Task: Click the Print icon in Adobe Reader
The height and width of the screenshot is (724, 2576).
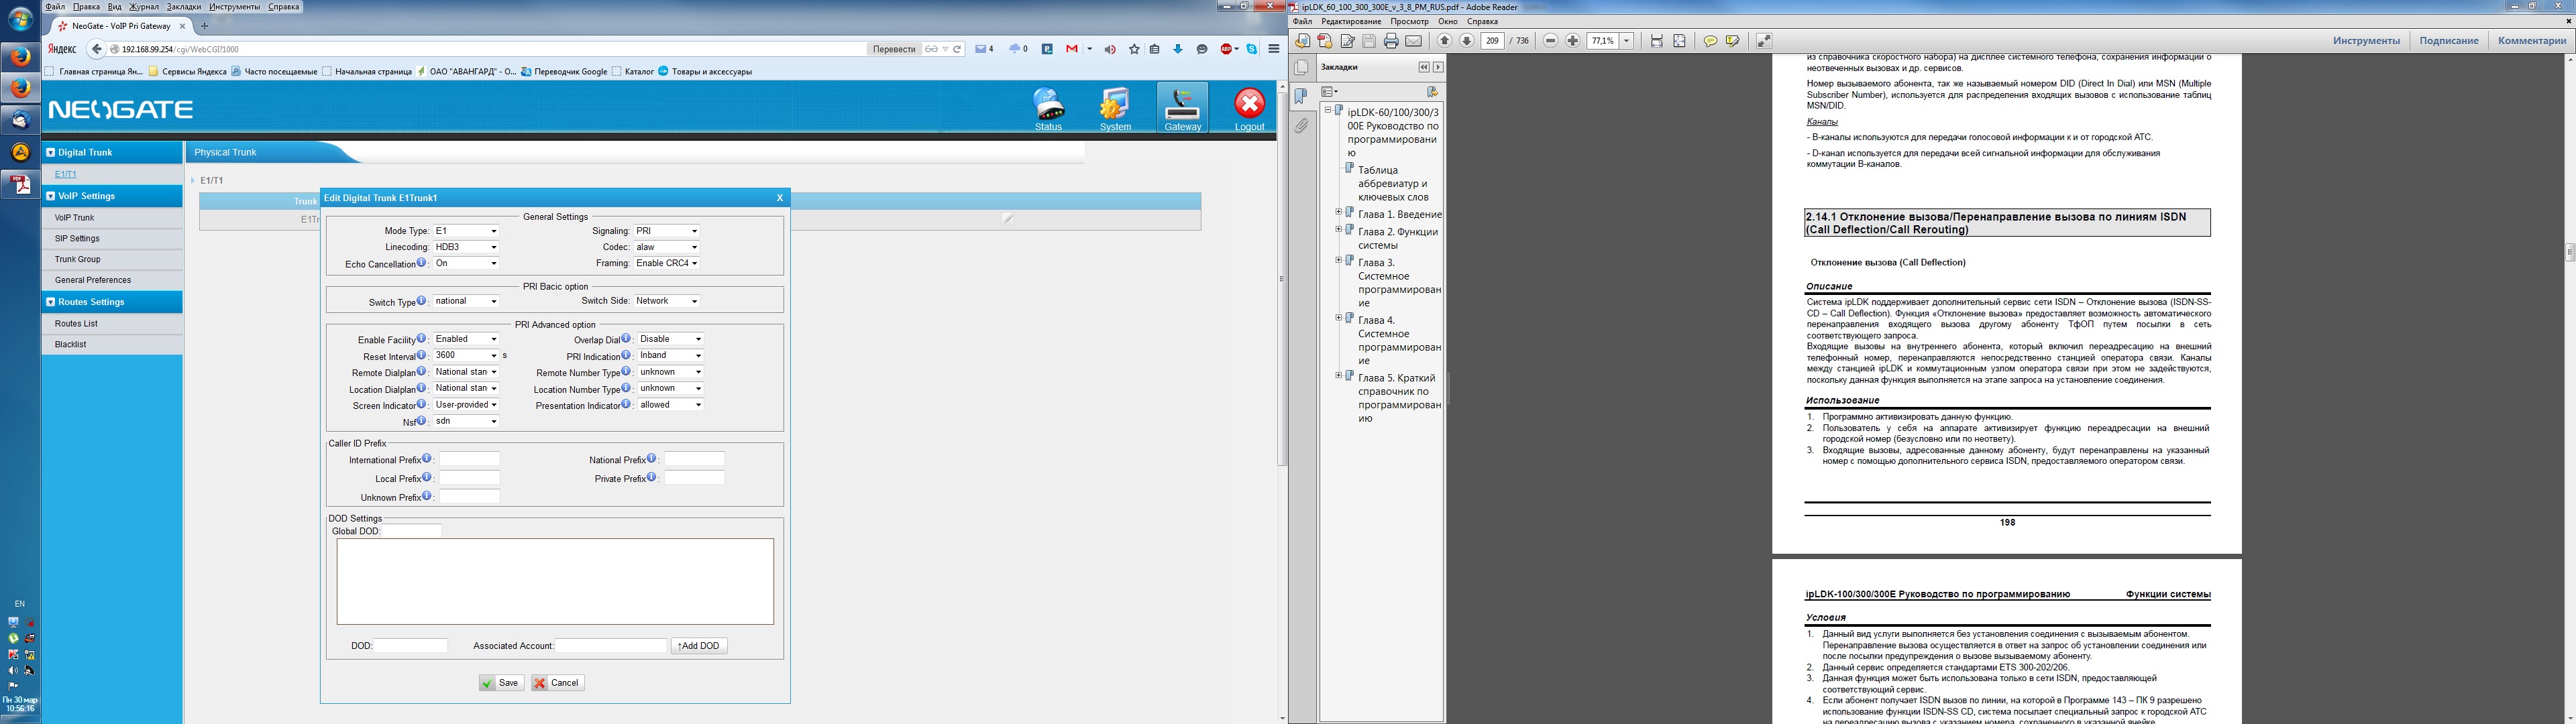Action: (1391, 41)
